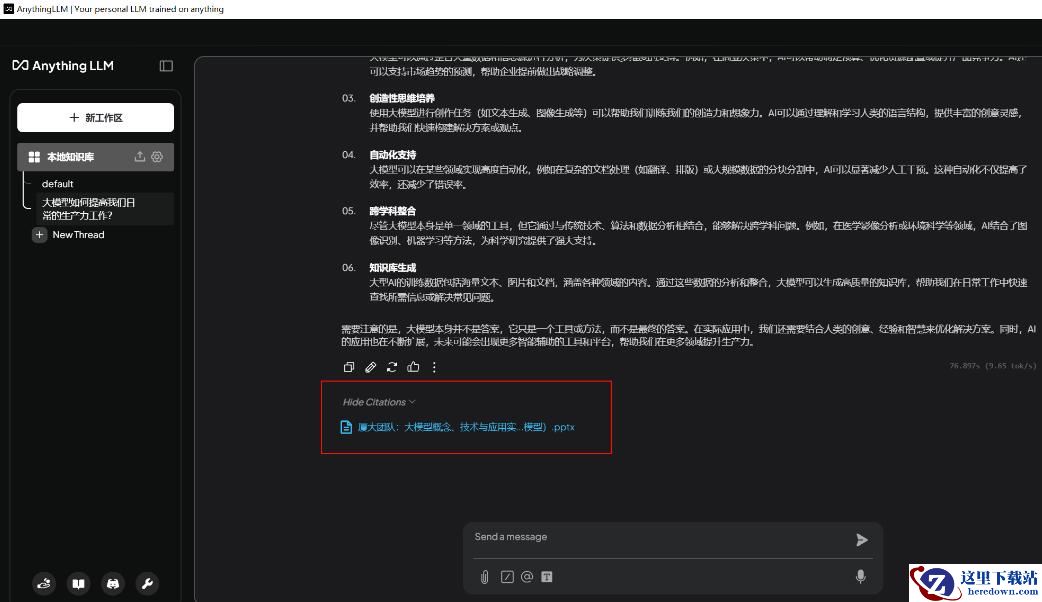The height and width of the screenshot is (602, 1042).
Task: Open thread 大模型如何提高我们日常的生产力工作?
Action: coord(104,209)
